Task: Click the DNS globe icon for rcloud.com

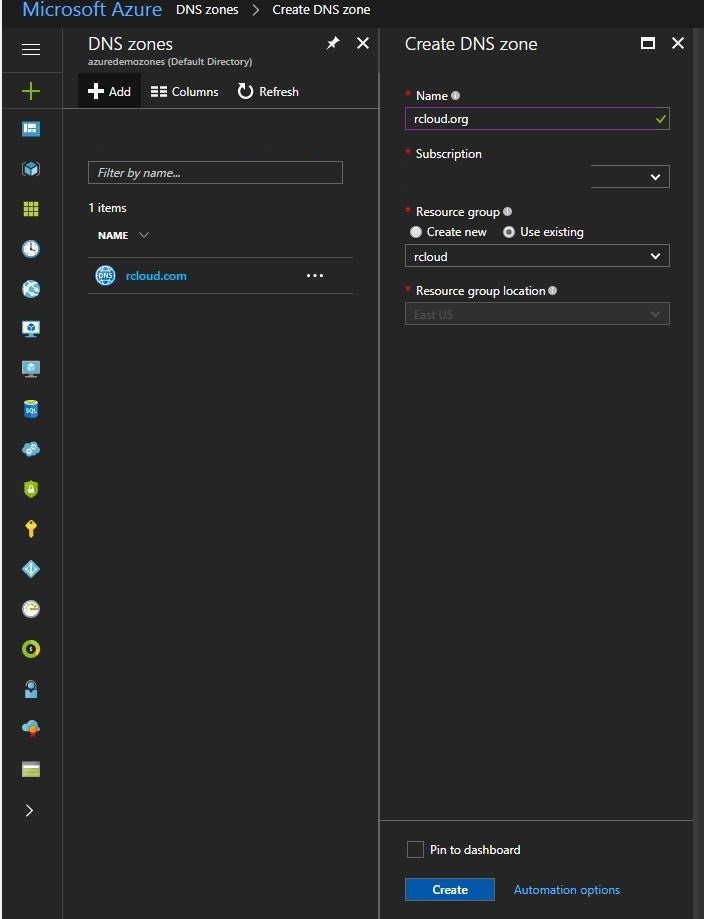Action: [x=106, y=275]
